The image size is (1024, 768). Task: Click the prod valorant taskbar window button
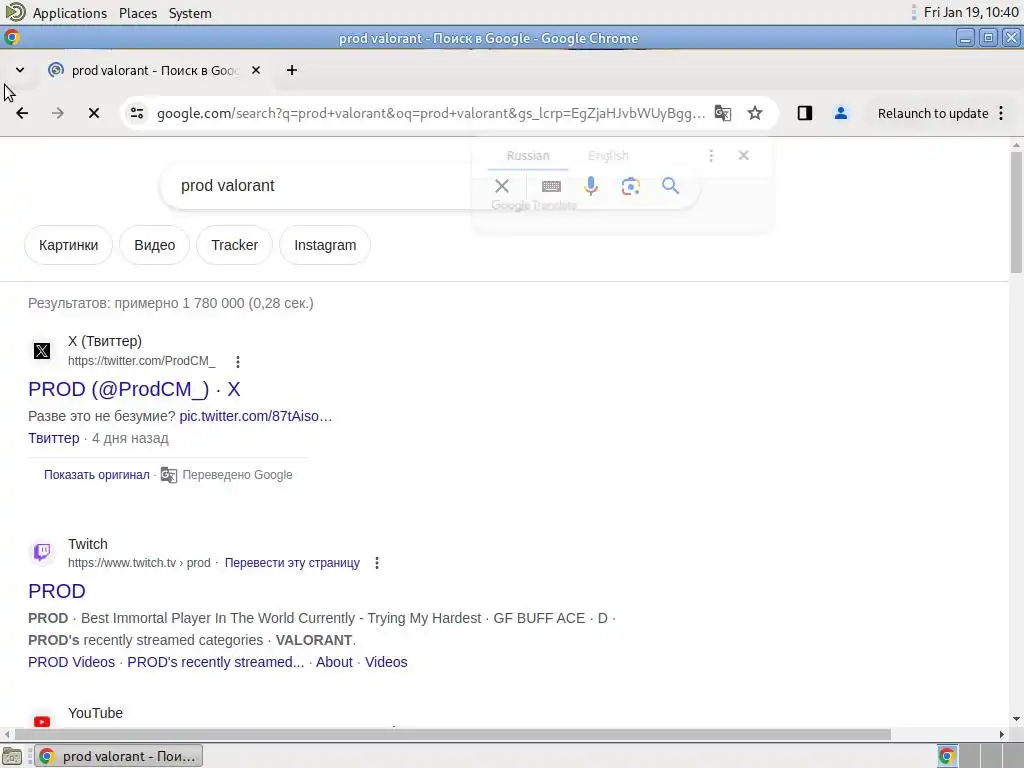[119, 756]
